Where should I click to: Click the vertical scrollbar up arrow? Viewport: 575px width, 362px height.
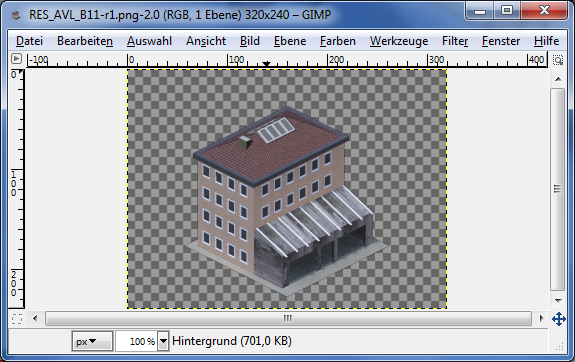click(558, 79)
